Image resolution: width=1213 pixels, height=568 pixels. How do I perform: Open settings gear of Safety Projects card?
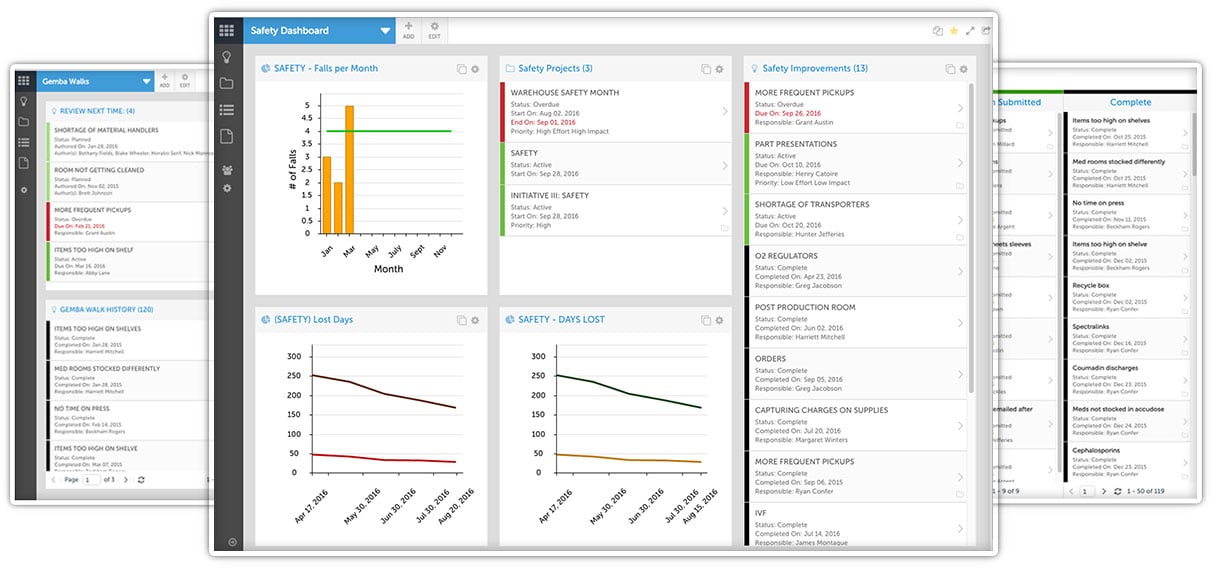tap(720, 69)
